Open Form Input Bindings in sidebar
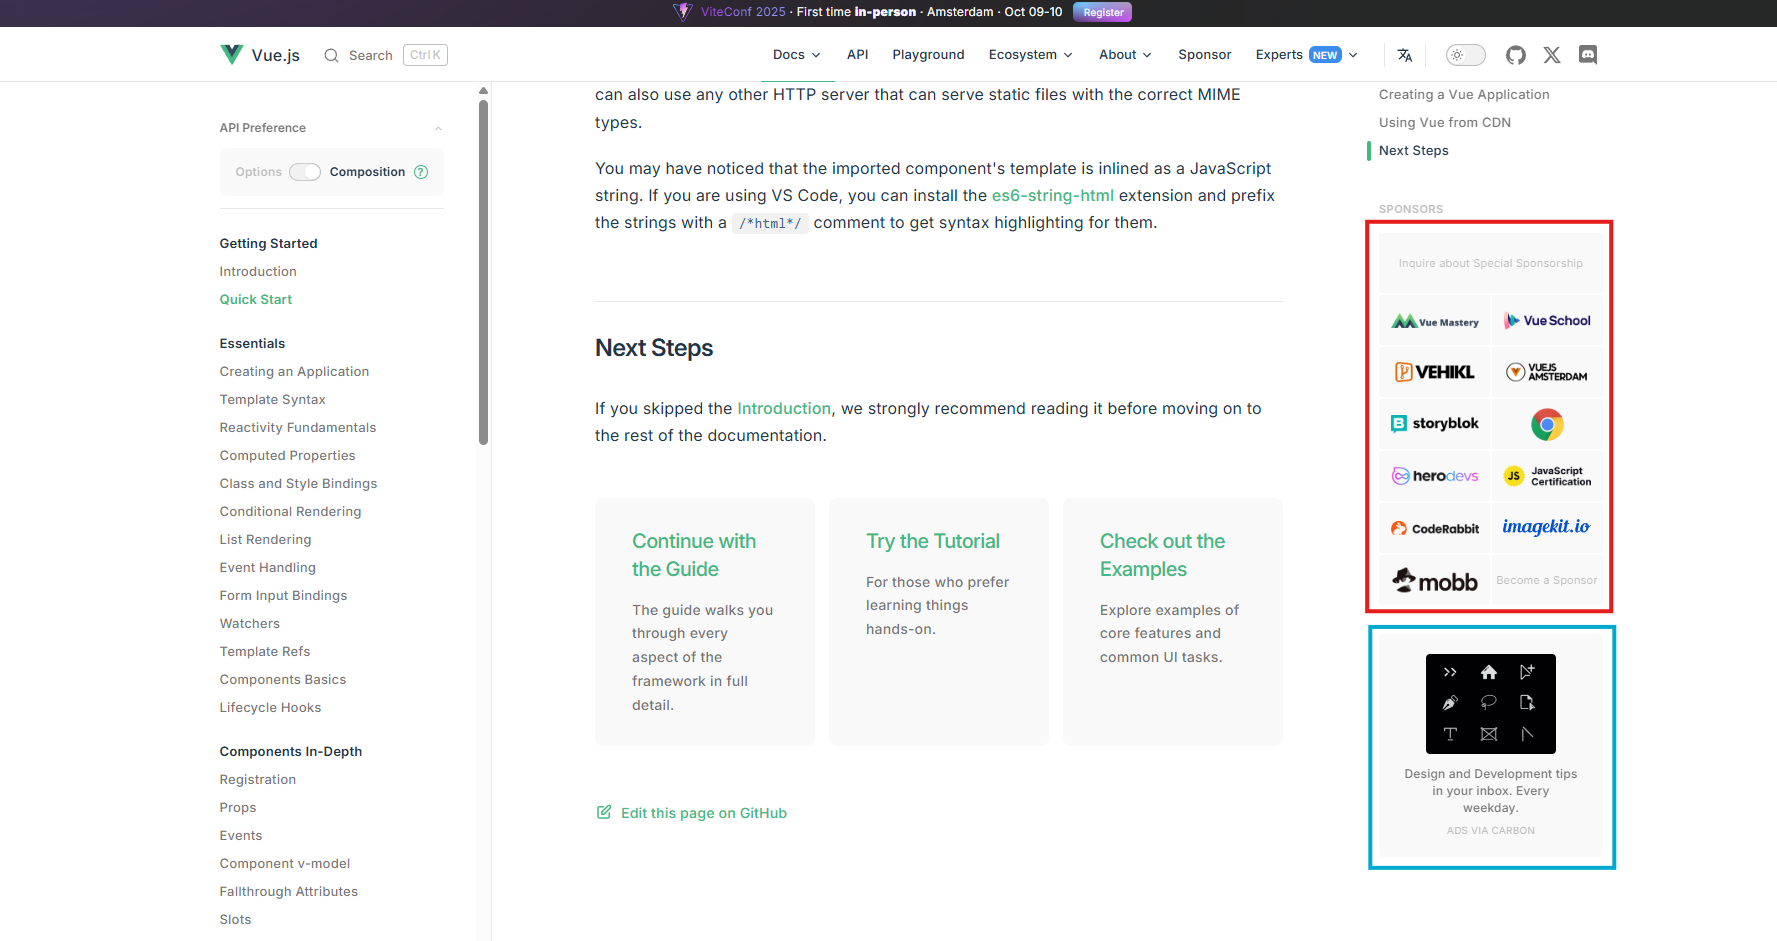 [x=284, y=595]
